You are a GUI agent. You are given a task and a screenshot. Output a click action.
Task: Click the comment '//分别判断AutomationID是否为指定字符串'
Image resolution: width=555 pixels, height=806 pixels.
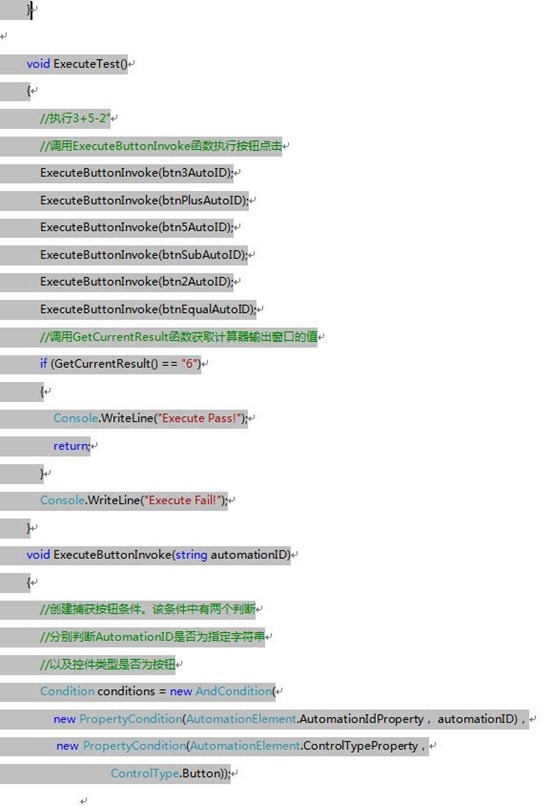[x=153, y=636]
